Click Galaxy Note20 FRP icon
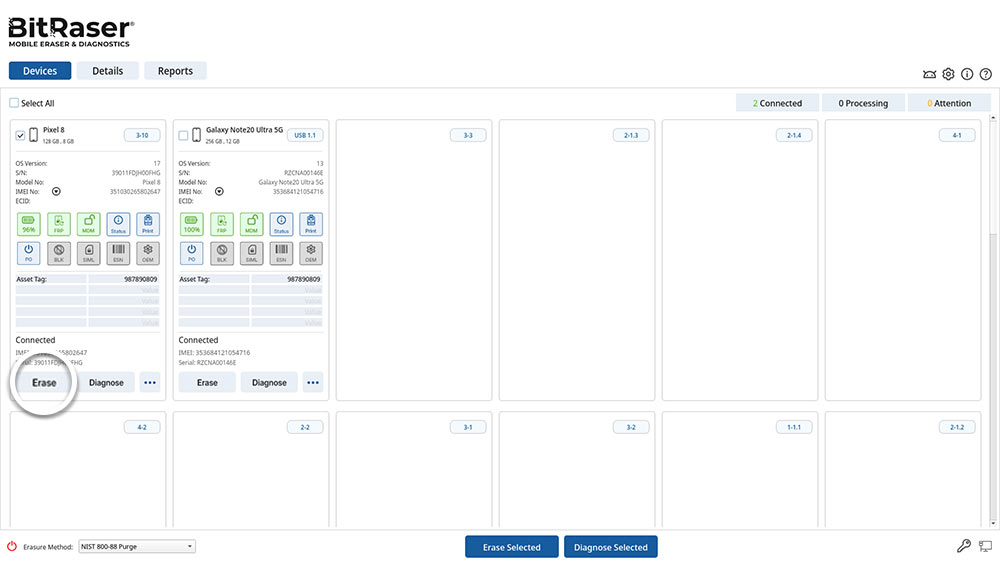The width and height of the screenshot is (1000, 563). click(x=221, y=224)
